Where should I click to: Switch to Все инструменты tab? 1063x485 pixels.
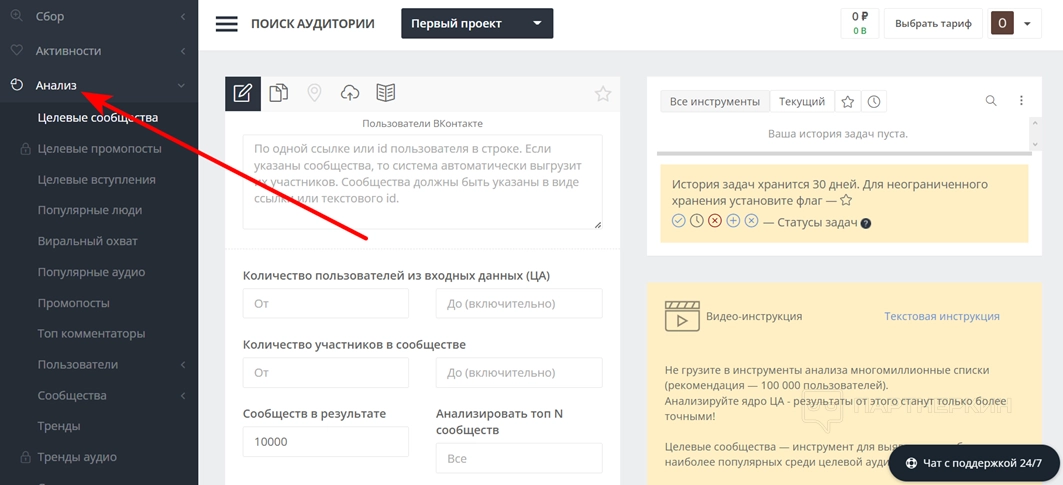(x=715, y=102)
